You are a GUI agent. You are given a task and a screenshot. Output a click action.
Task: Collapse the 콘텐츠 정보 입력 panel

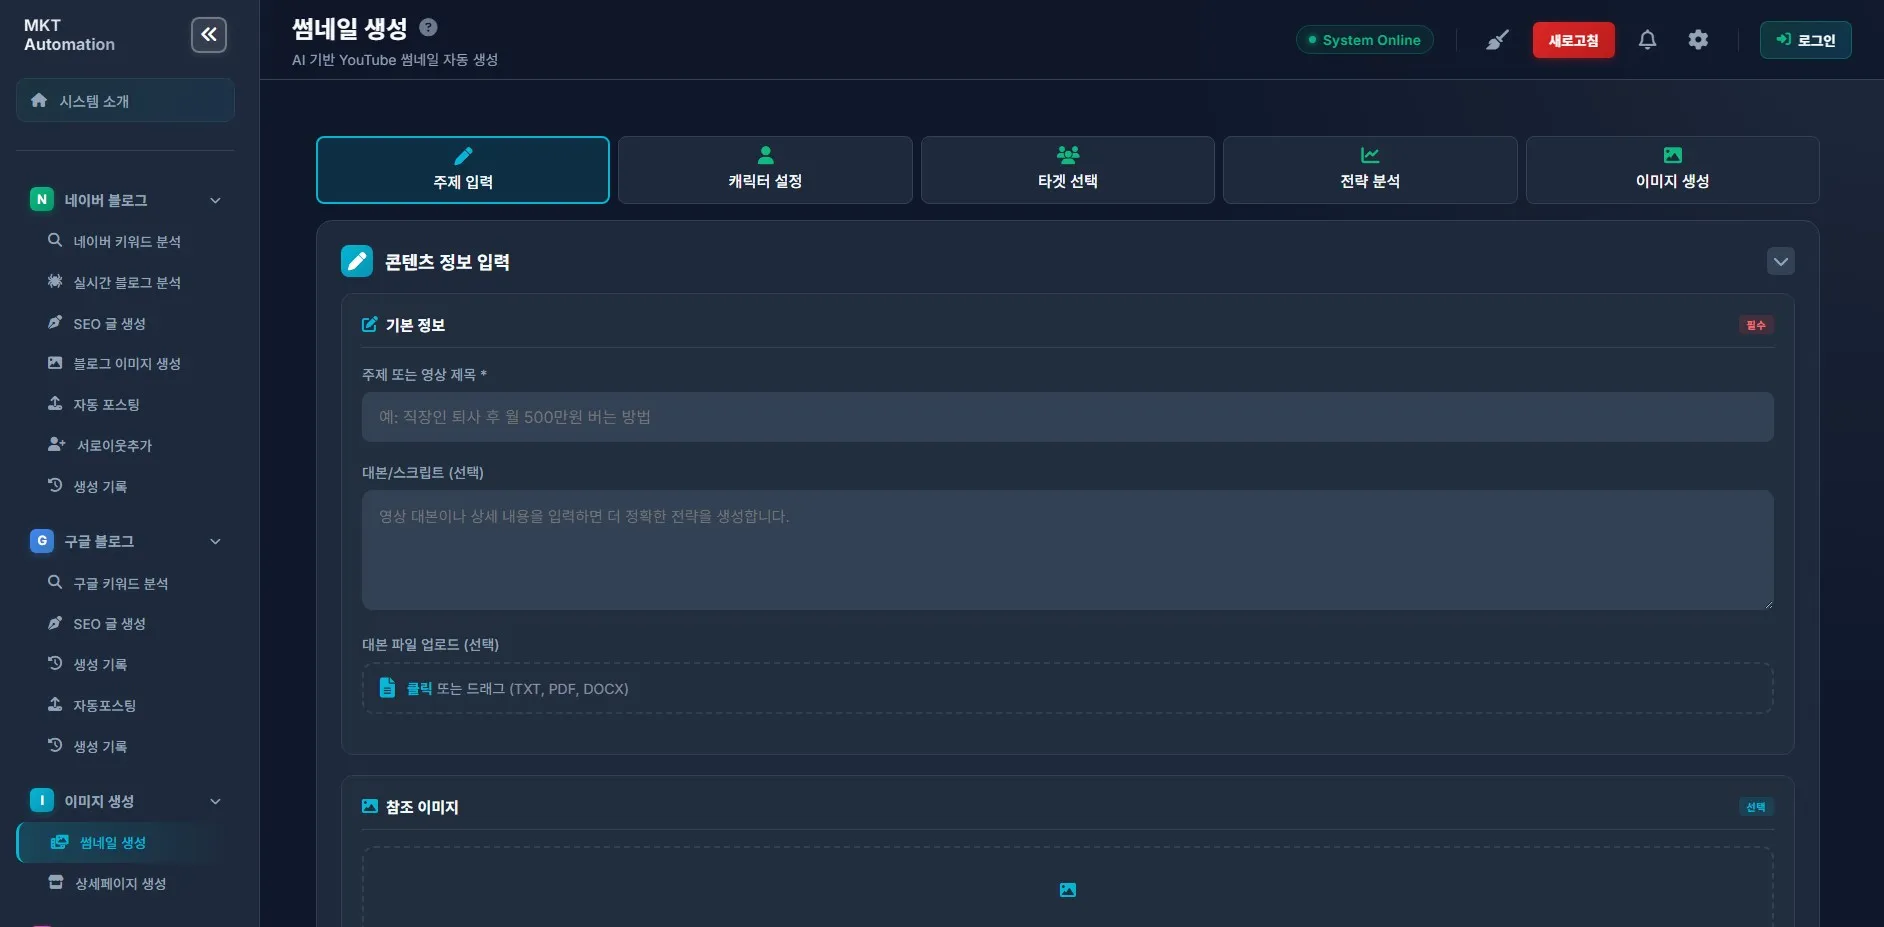click(x=1780, y=261)
